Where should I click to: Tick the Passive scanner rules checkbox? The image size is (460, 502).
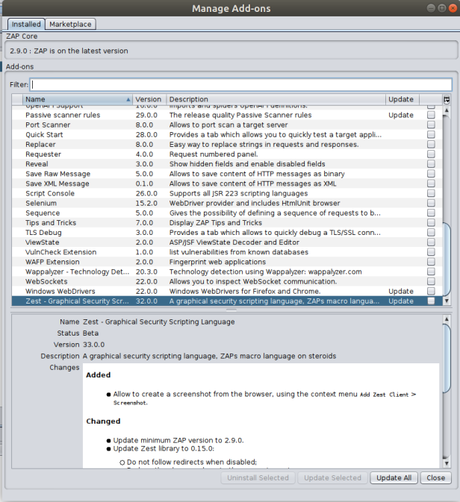coord(431,115)
